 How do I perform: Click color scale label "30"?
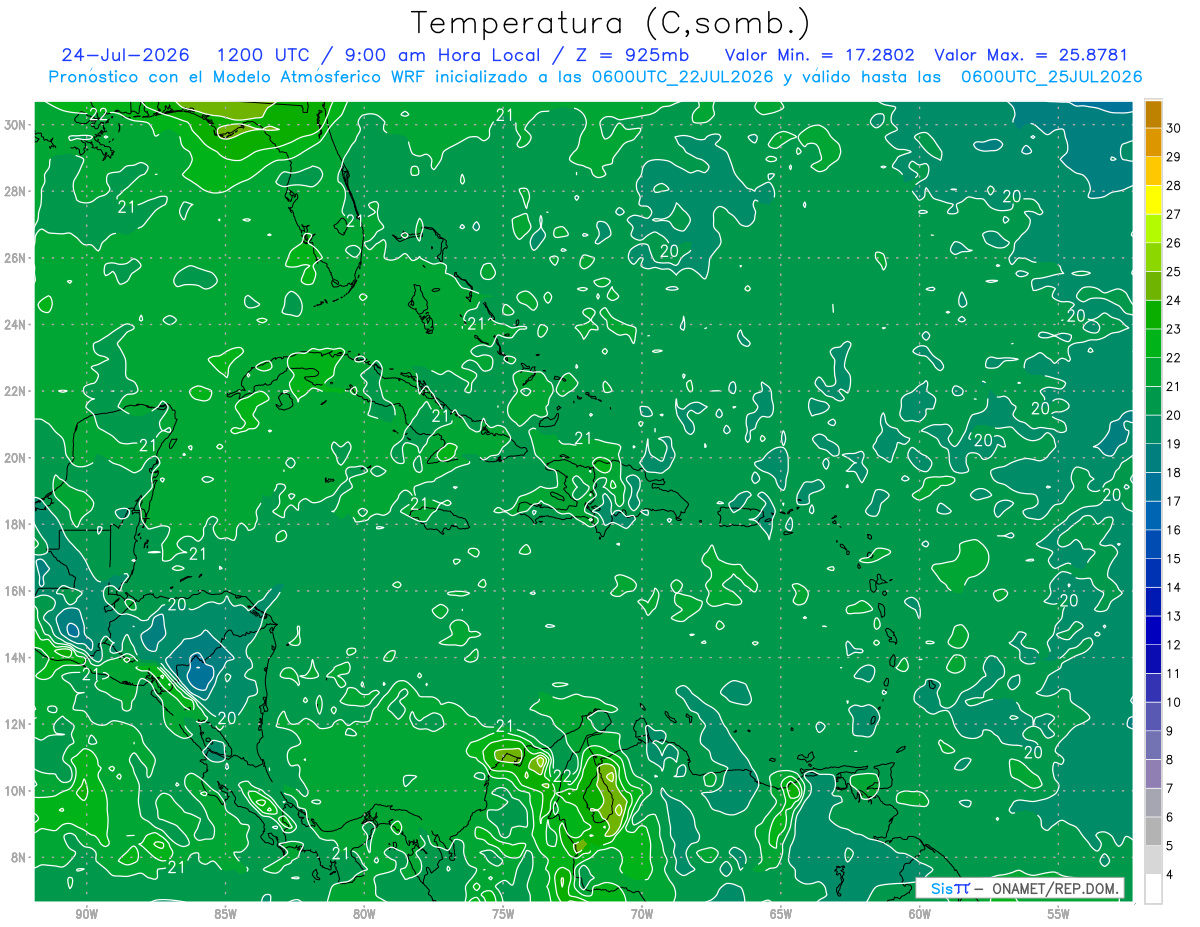(1174, 128)
